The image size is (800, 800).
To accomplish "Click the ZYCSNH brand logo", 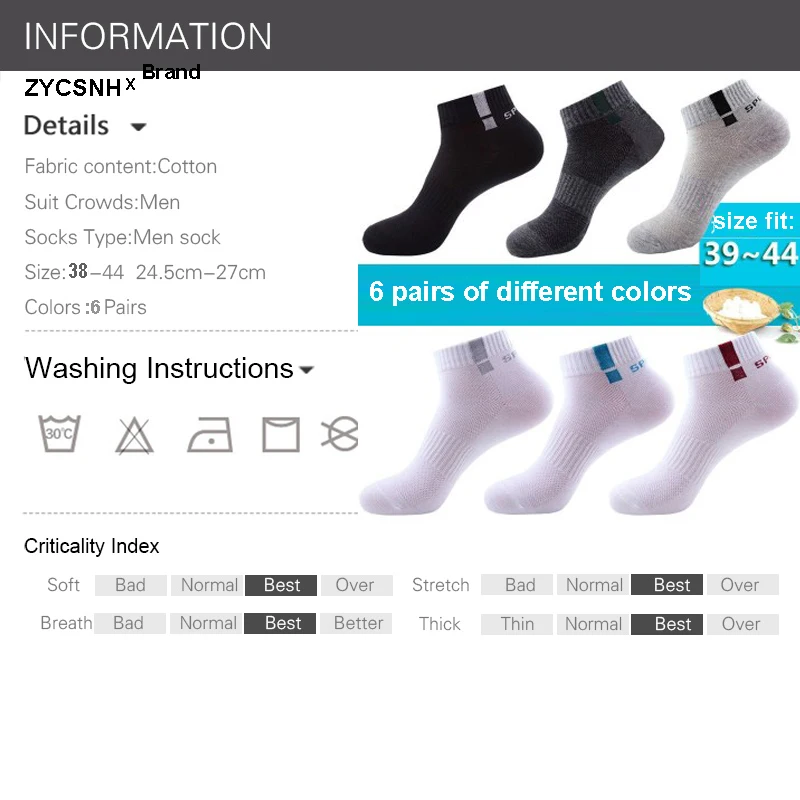I will (72, 88).
